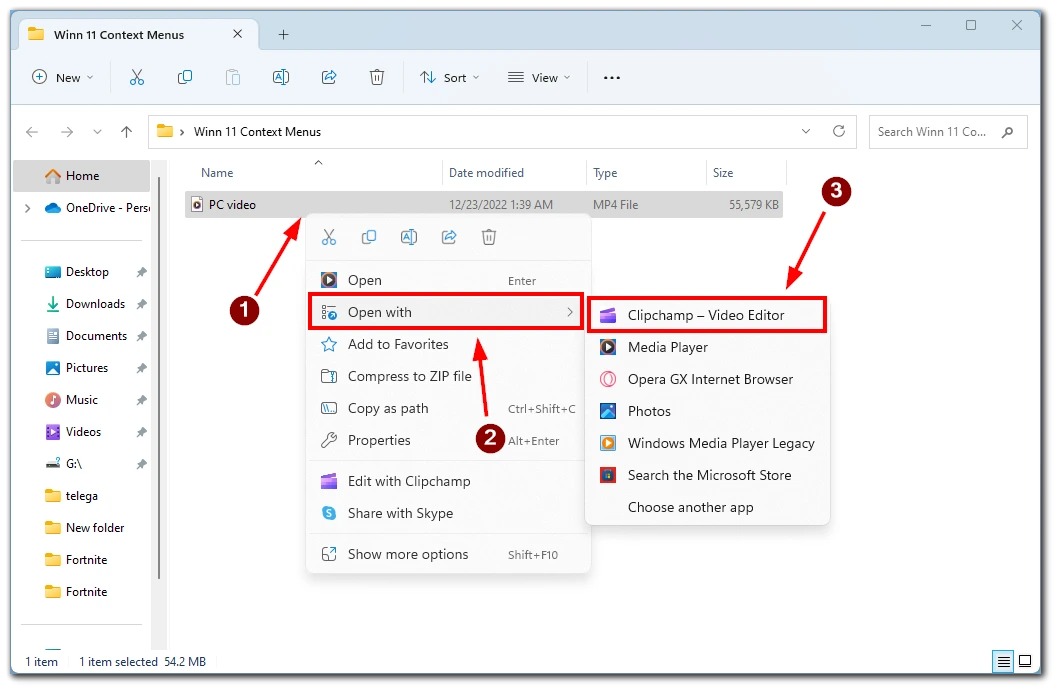This screenshot has height=692, width=1059.
Task: Click the pin icon next to Music
Action: click(141, 400)
